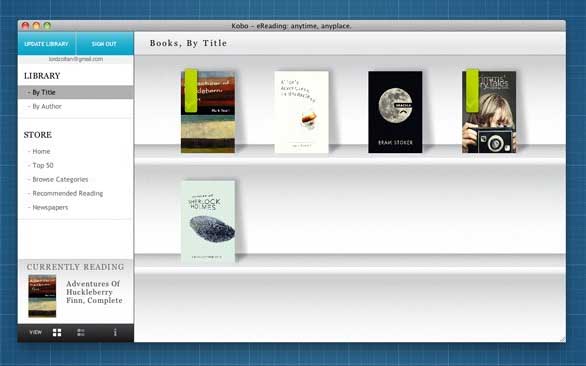Click the Kobo window title bar text
Screen dimensions: 586x366
click(292, 26)
